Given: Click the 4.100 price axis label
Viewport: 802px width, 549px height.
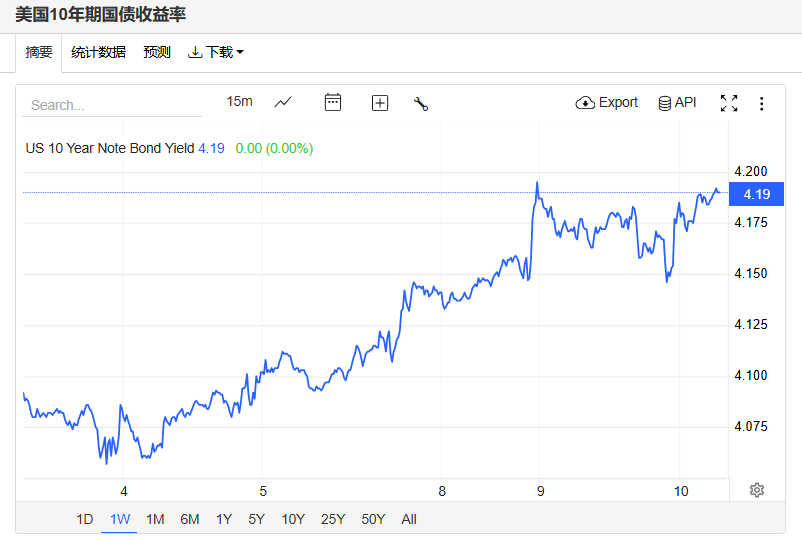Looking at the screenshot, I should pyautogui.click(x=751, y=375).
